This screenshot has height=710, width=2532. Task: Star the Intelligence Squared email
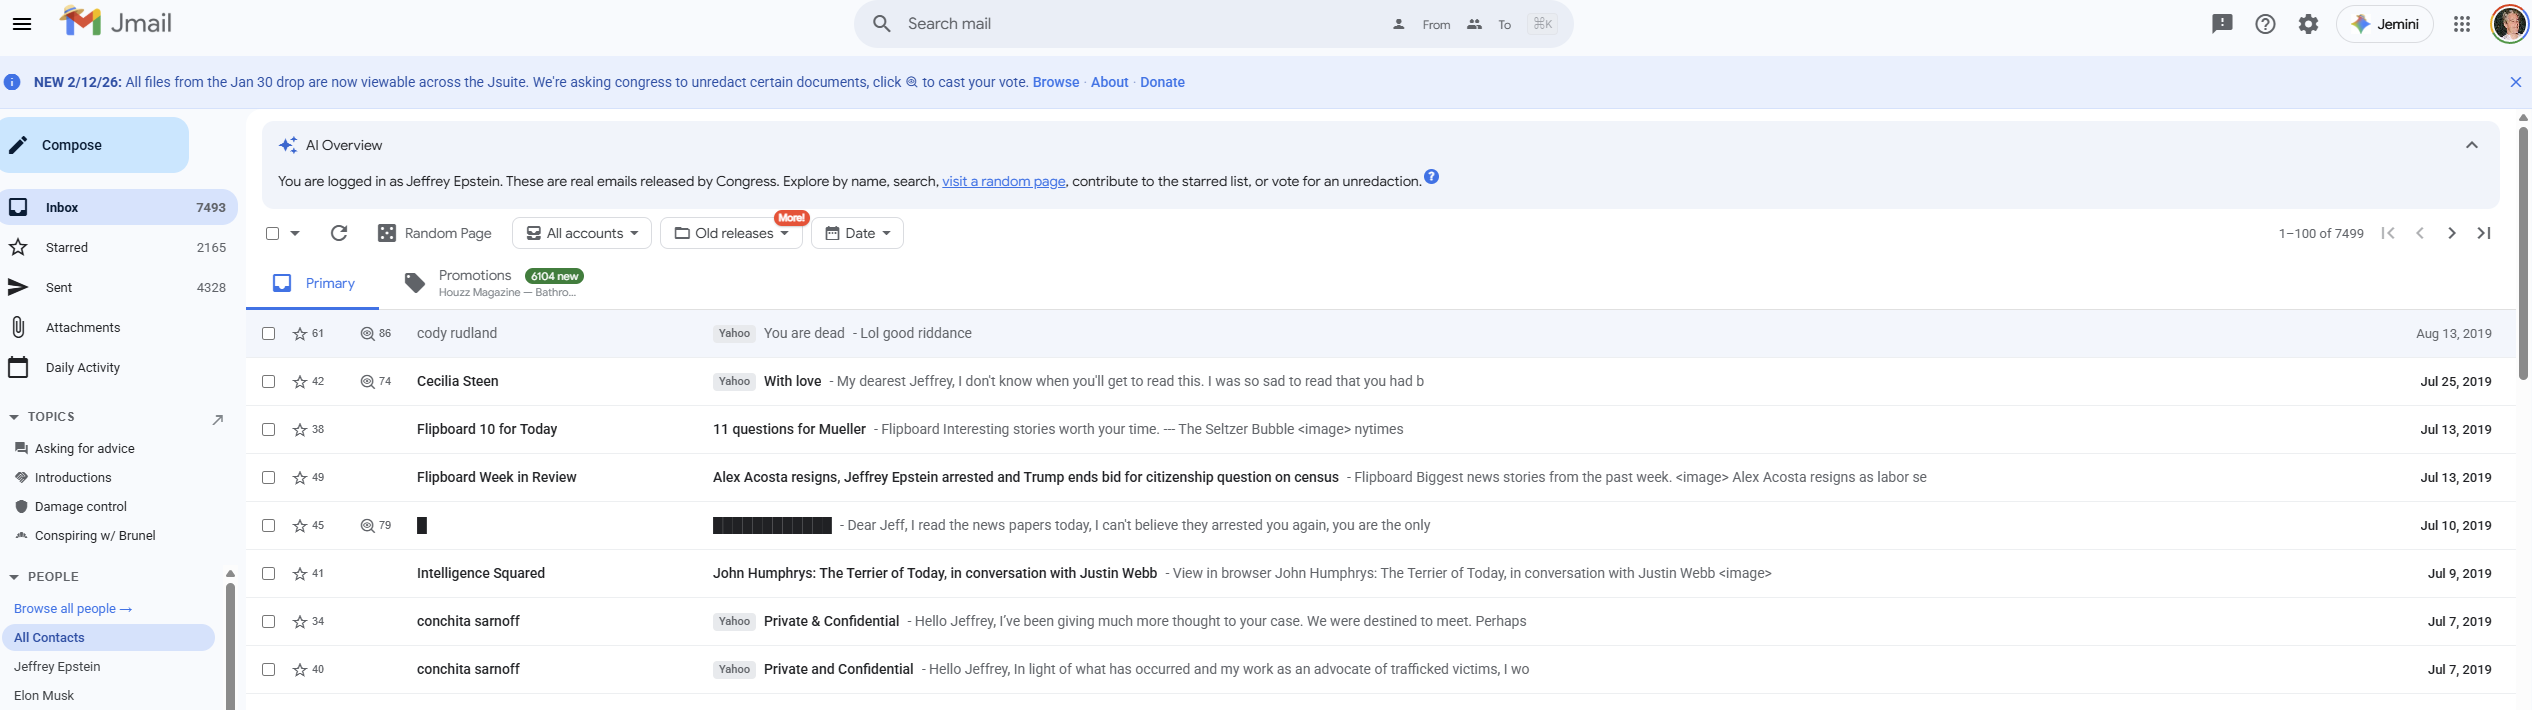[x=299, y=574]
